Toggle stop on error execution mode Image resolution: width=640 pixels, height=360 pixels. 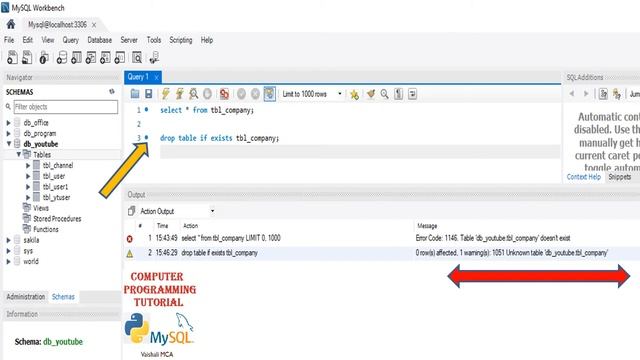224,94
